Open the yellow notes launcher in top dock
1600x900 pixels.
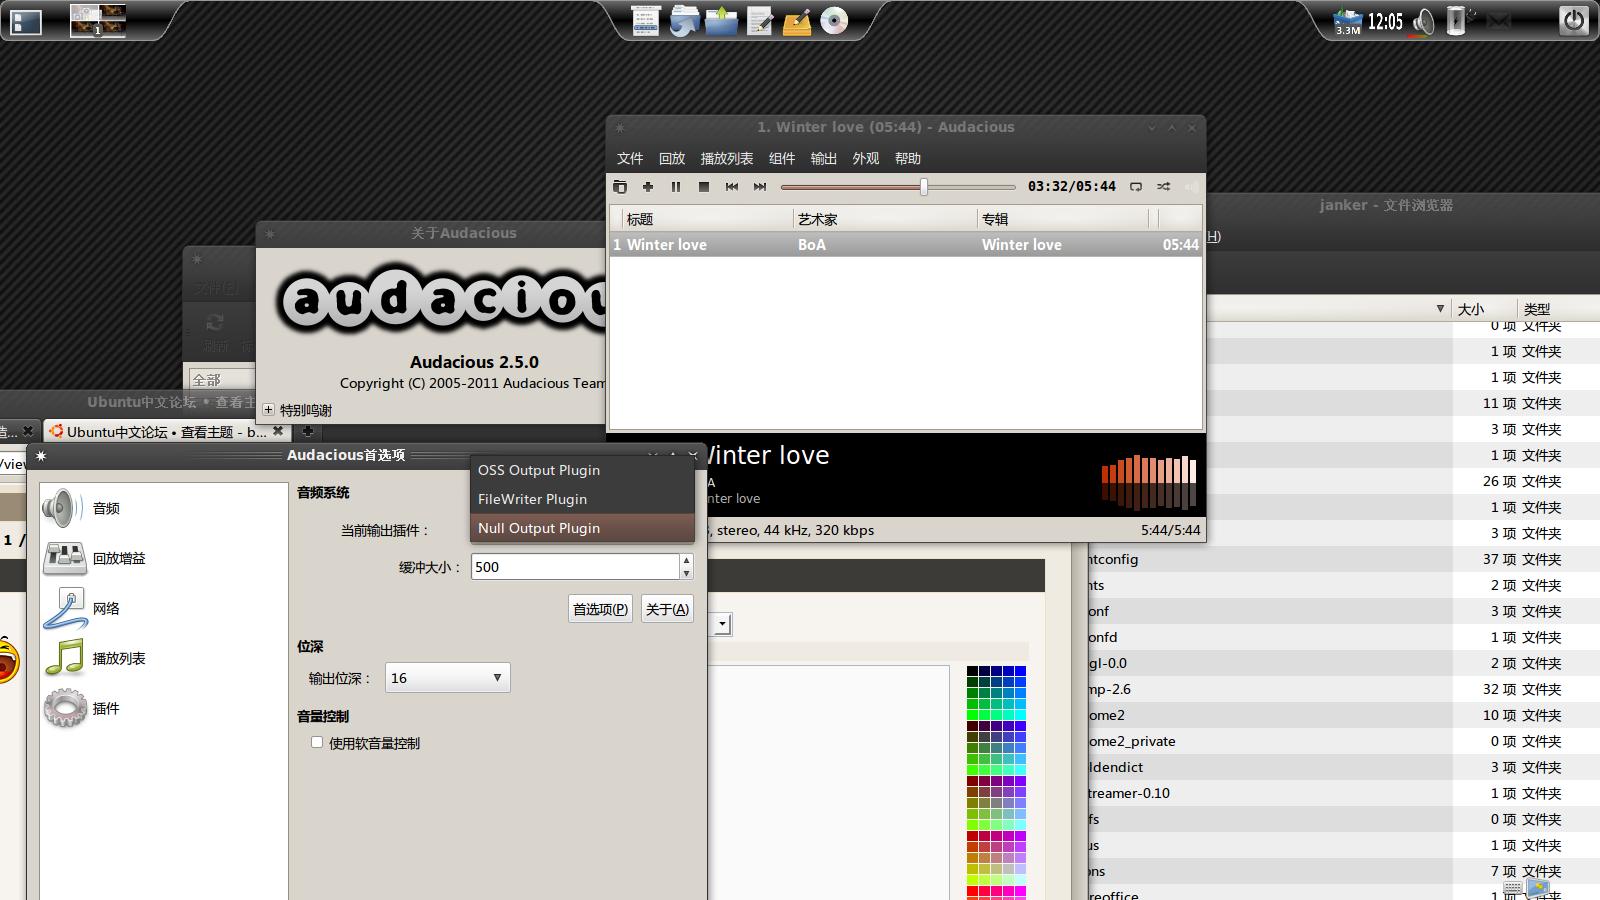point(797,21)
